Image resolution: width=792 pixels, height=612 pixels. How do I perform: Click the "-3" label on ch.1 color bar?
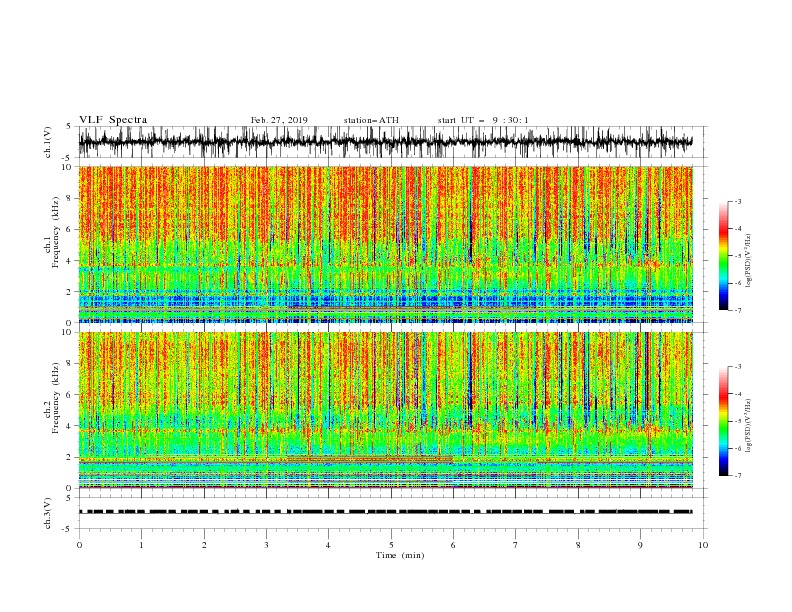[x=738, y=201]
